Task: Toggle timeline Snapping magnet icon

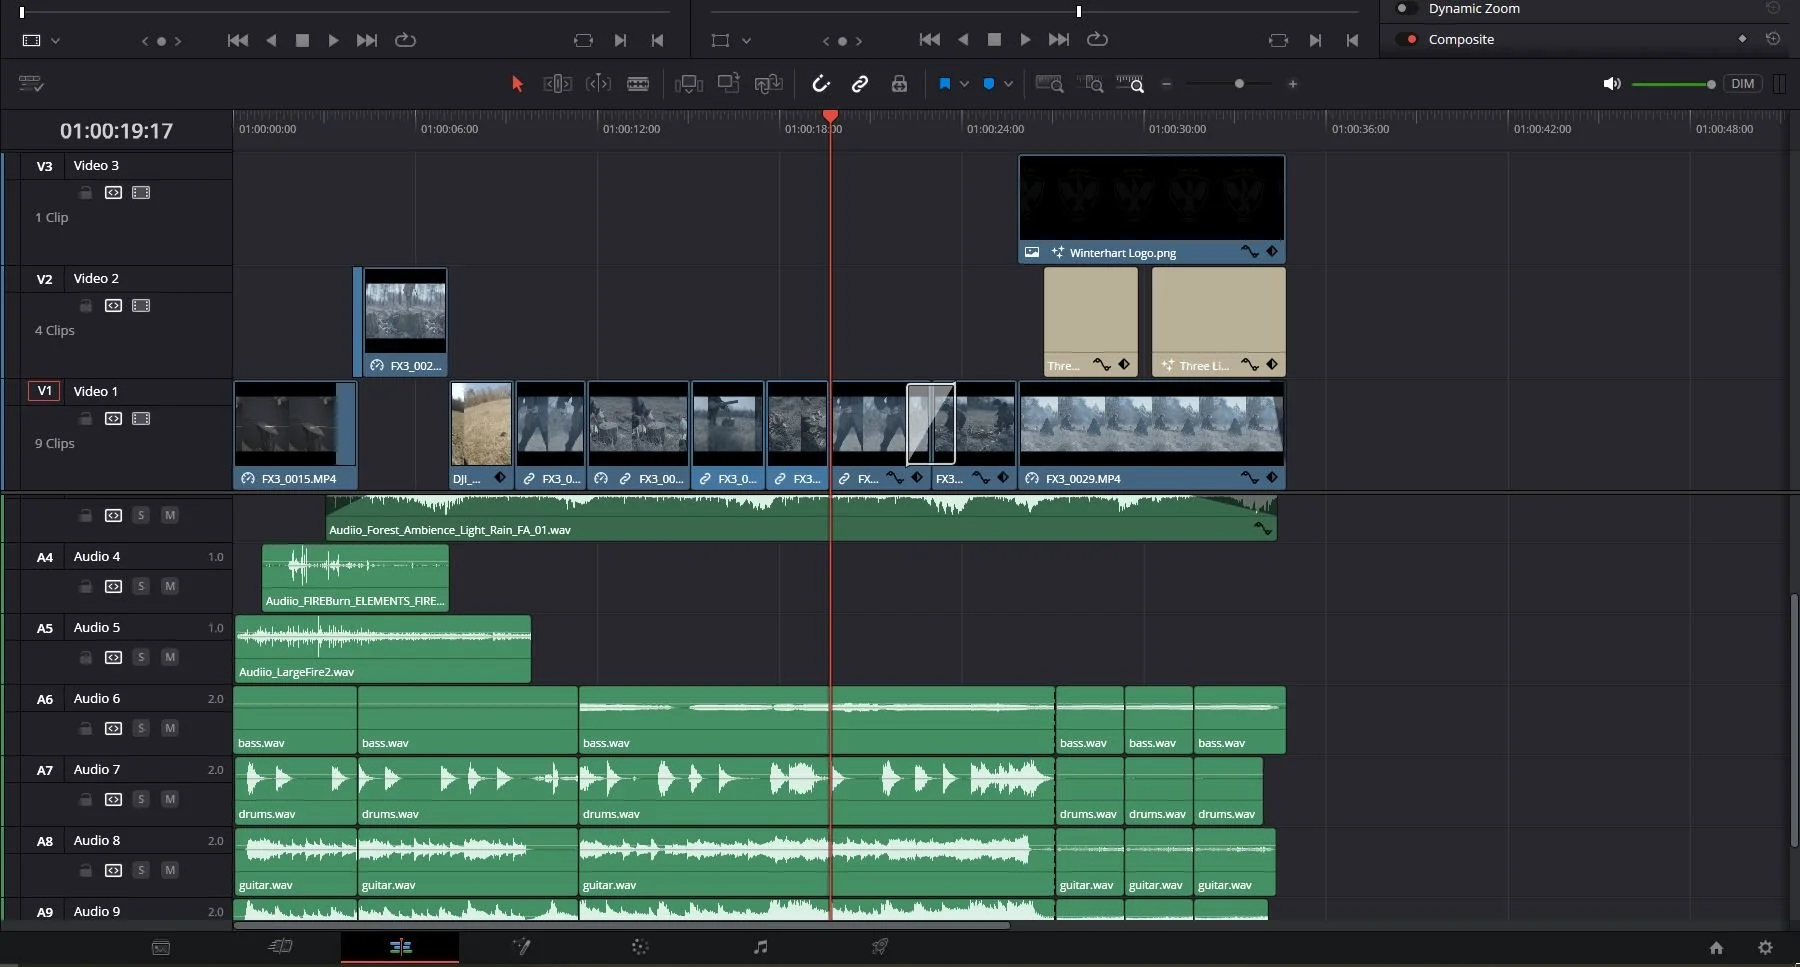Action: pyautogui.click(x=821, y=84)
